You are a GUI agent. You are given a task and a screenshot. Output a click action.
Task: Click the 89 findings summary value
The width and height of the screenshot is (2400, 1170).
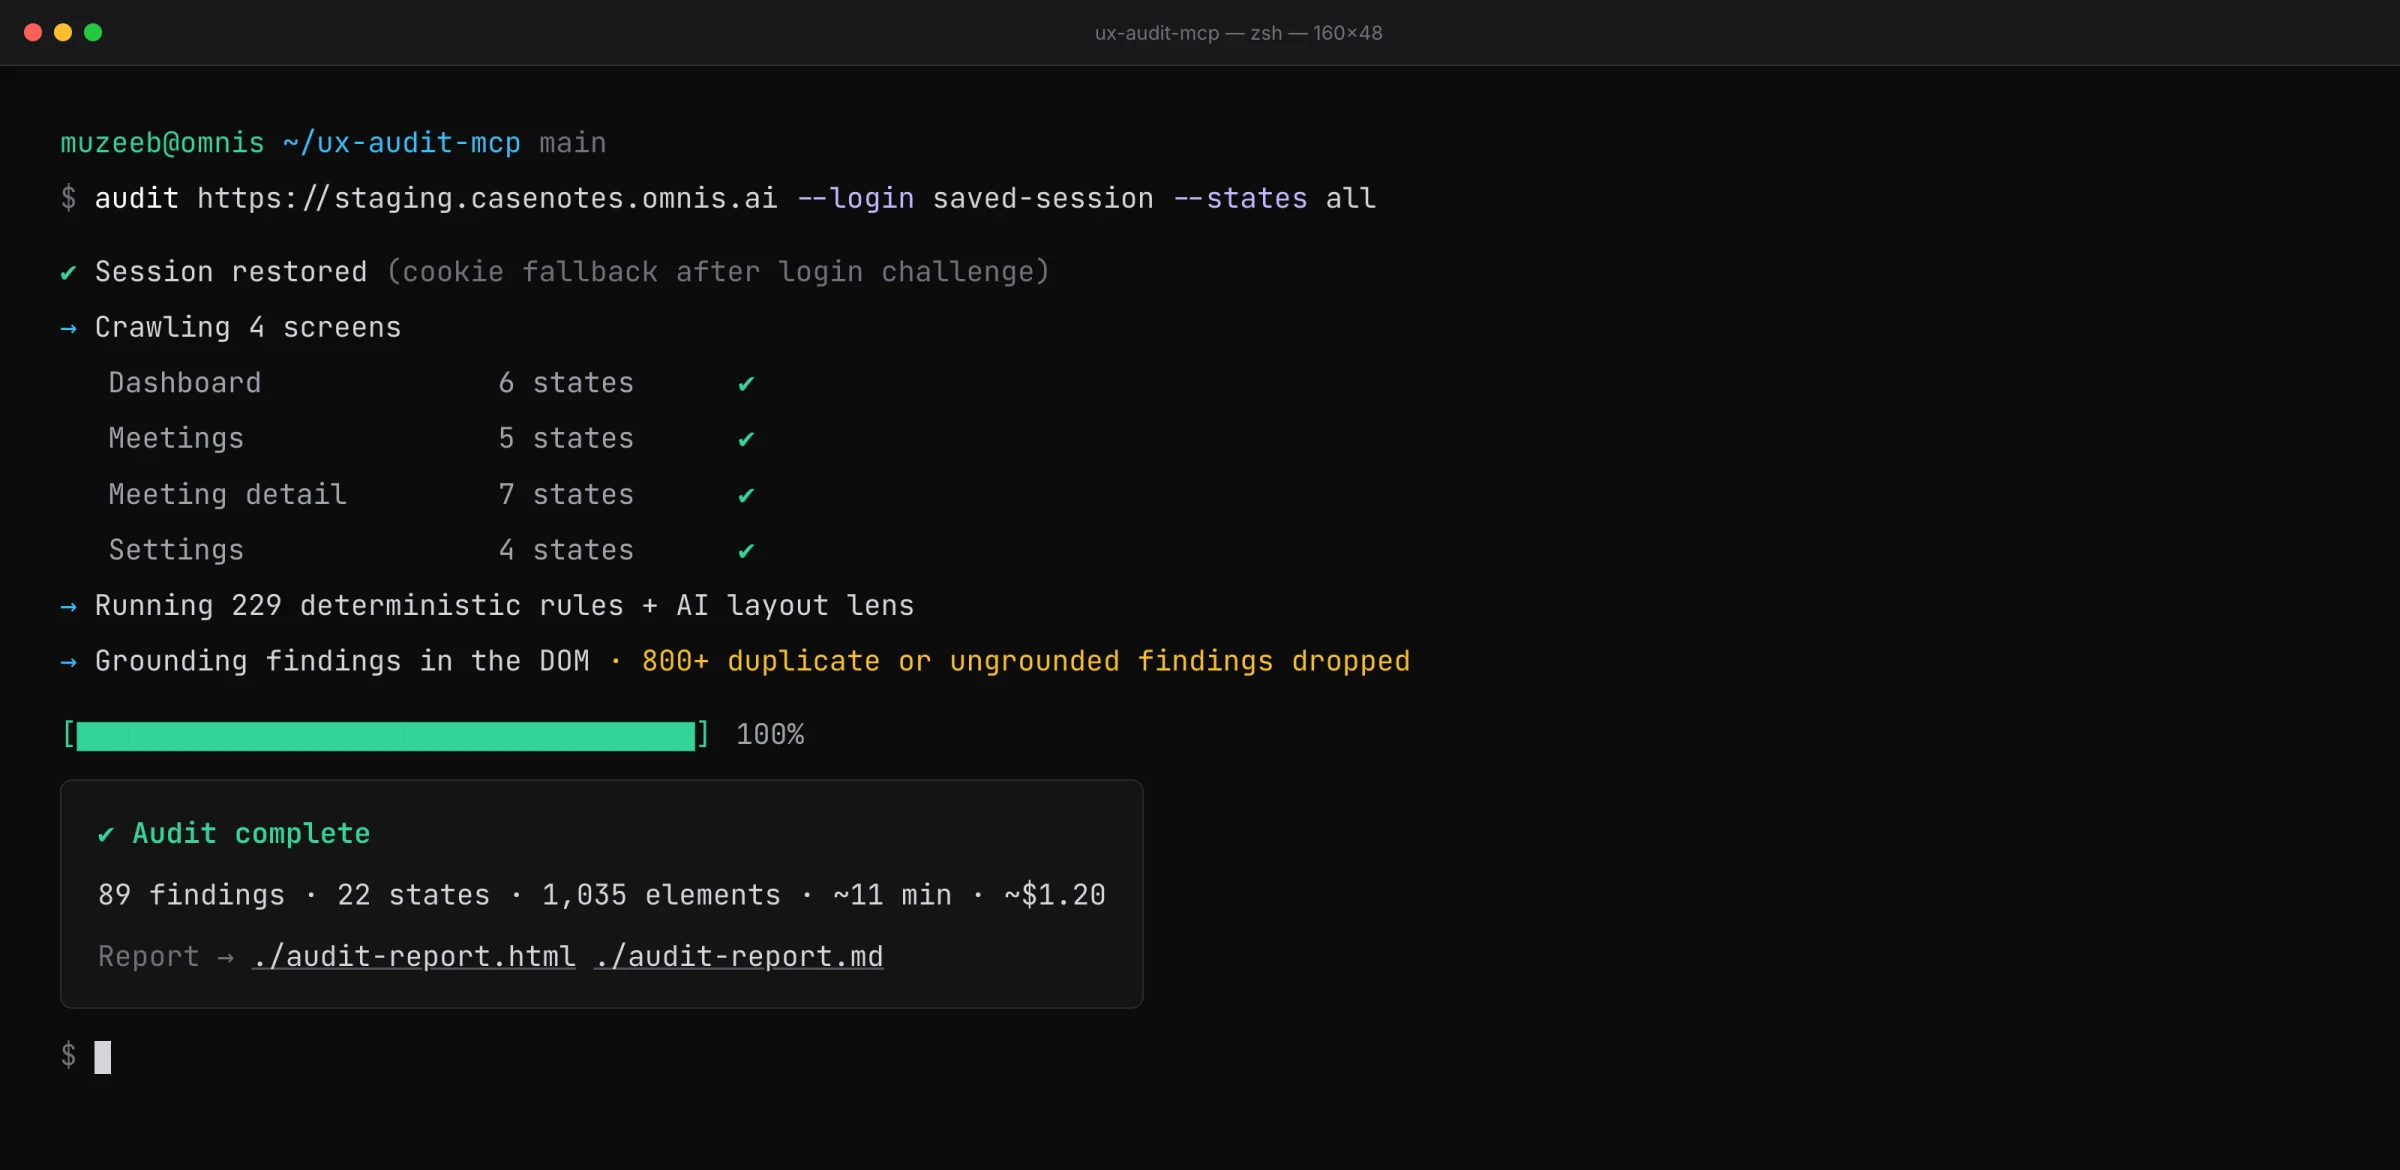(191, 894)
